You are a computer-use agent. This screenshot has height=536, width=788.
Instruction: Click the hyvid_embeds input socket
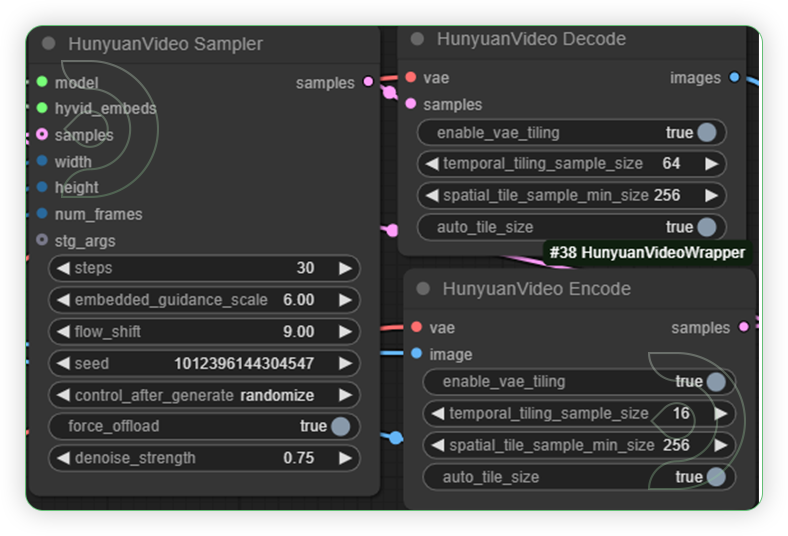42,108
